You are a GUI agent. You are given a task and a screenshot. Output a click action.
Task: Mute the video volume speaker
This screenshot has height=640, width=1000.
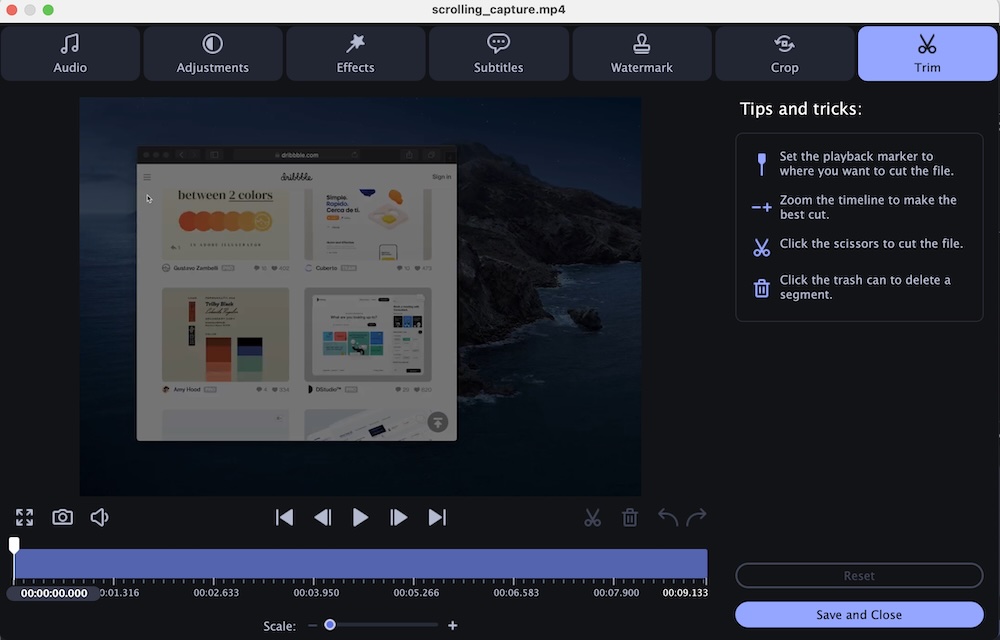[99, 517]
